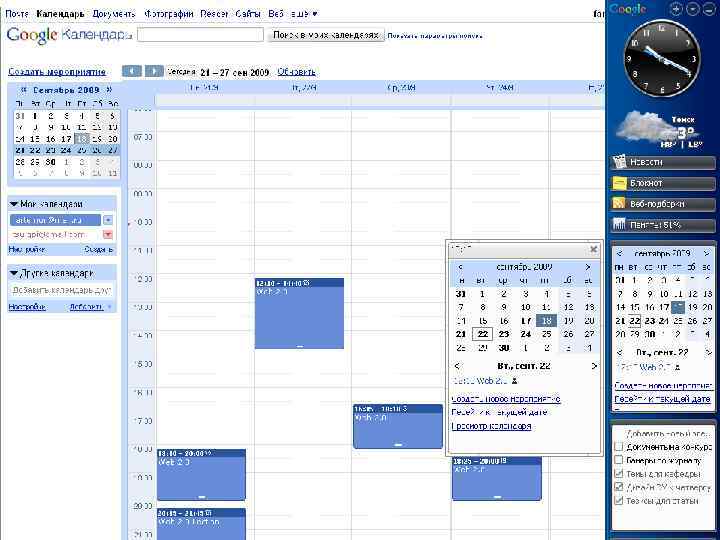Image resolution: width=720 pixels, height=540 pixels.
Task: Collapse the Мои календари section
Action: (x=14, y=204)
